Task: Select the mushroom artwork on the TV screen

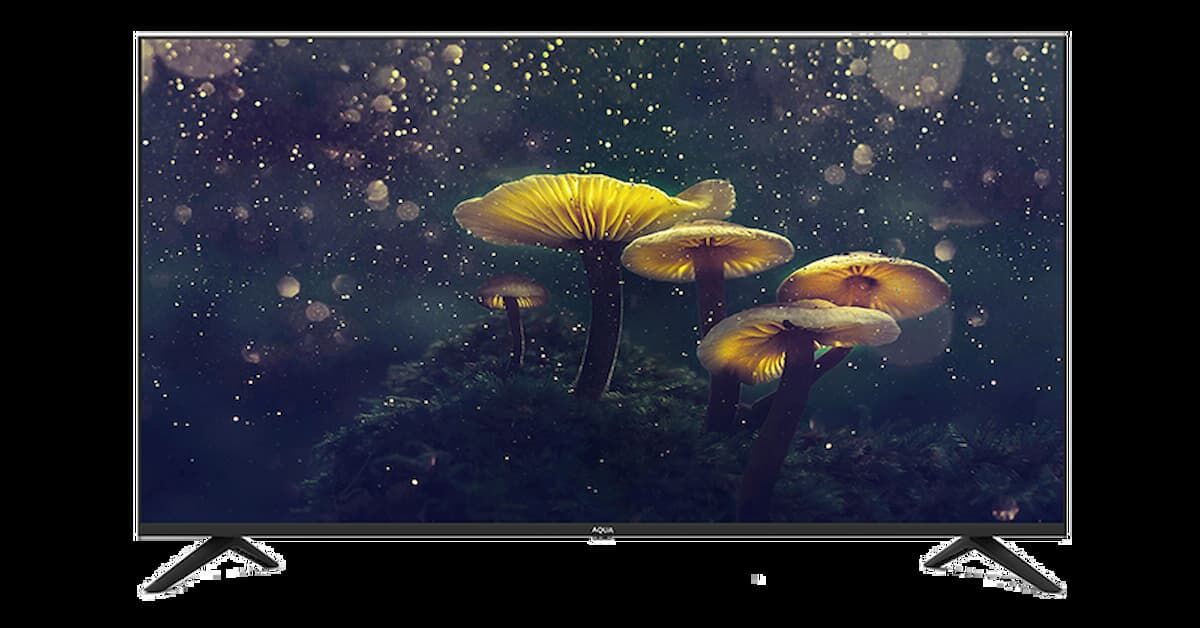Action: click(x=602, y=279)
